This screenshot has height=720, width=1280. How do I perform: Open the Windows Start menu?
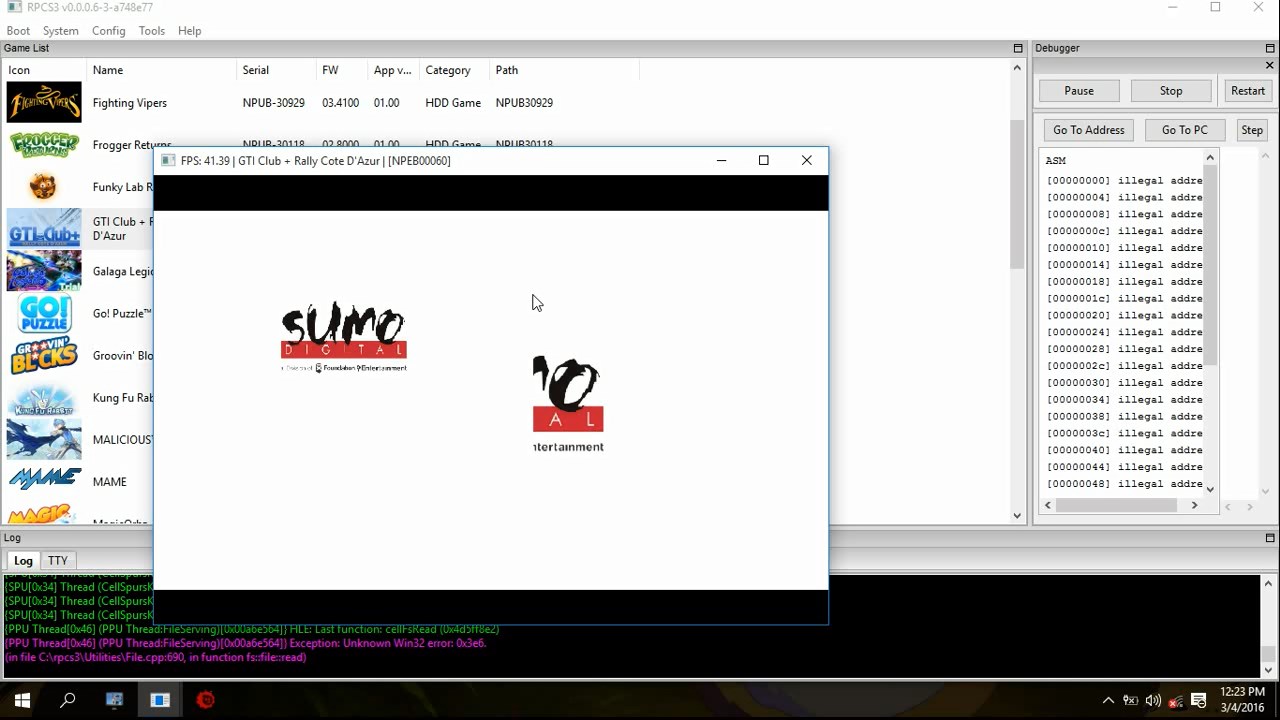point(22,700)
